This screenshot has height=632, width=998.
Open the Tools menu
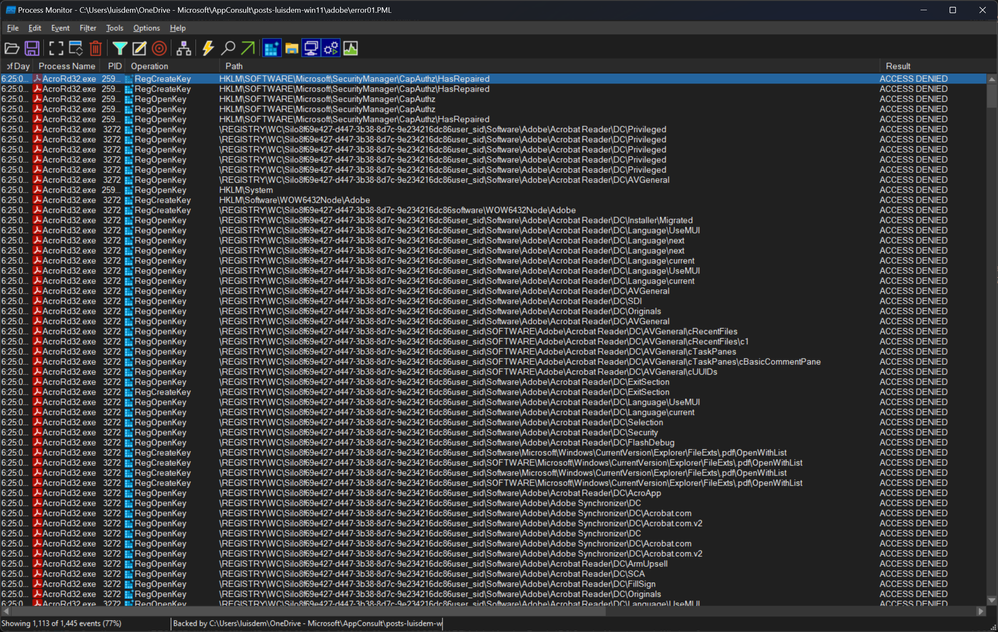[x=115, y=28]
